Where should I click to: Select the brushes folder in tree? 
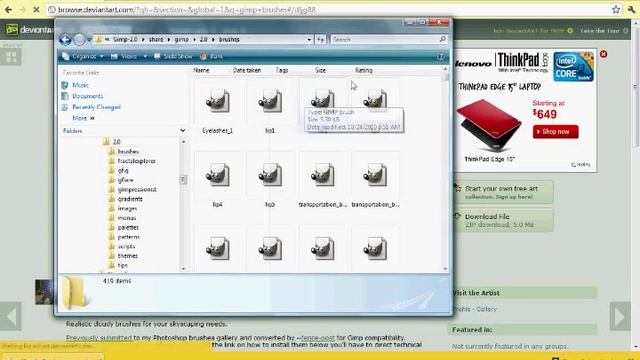(x=128, y=151)
